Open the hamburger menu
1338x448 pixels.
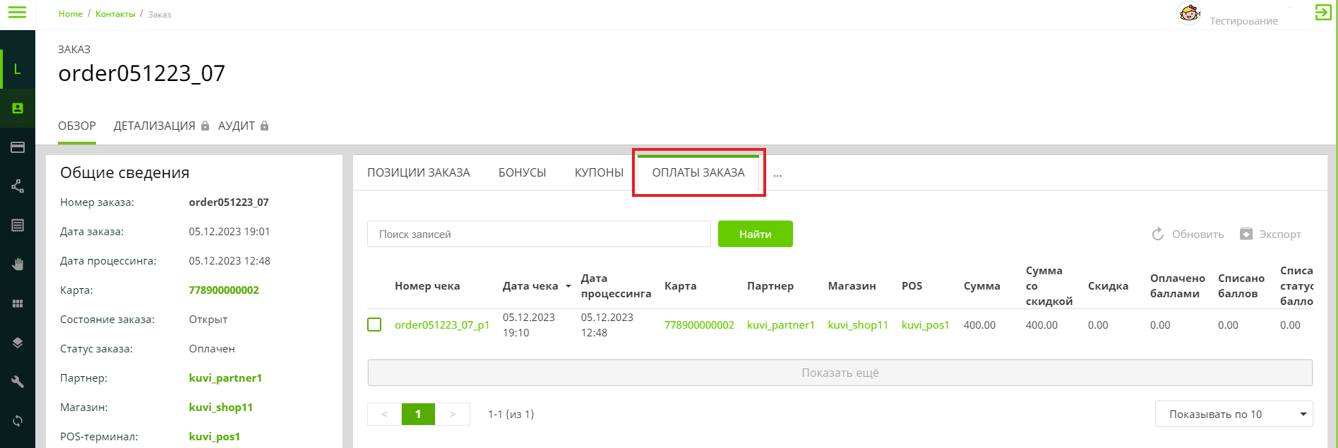(17, 13)
